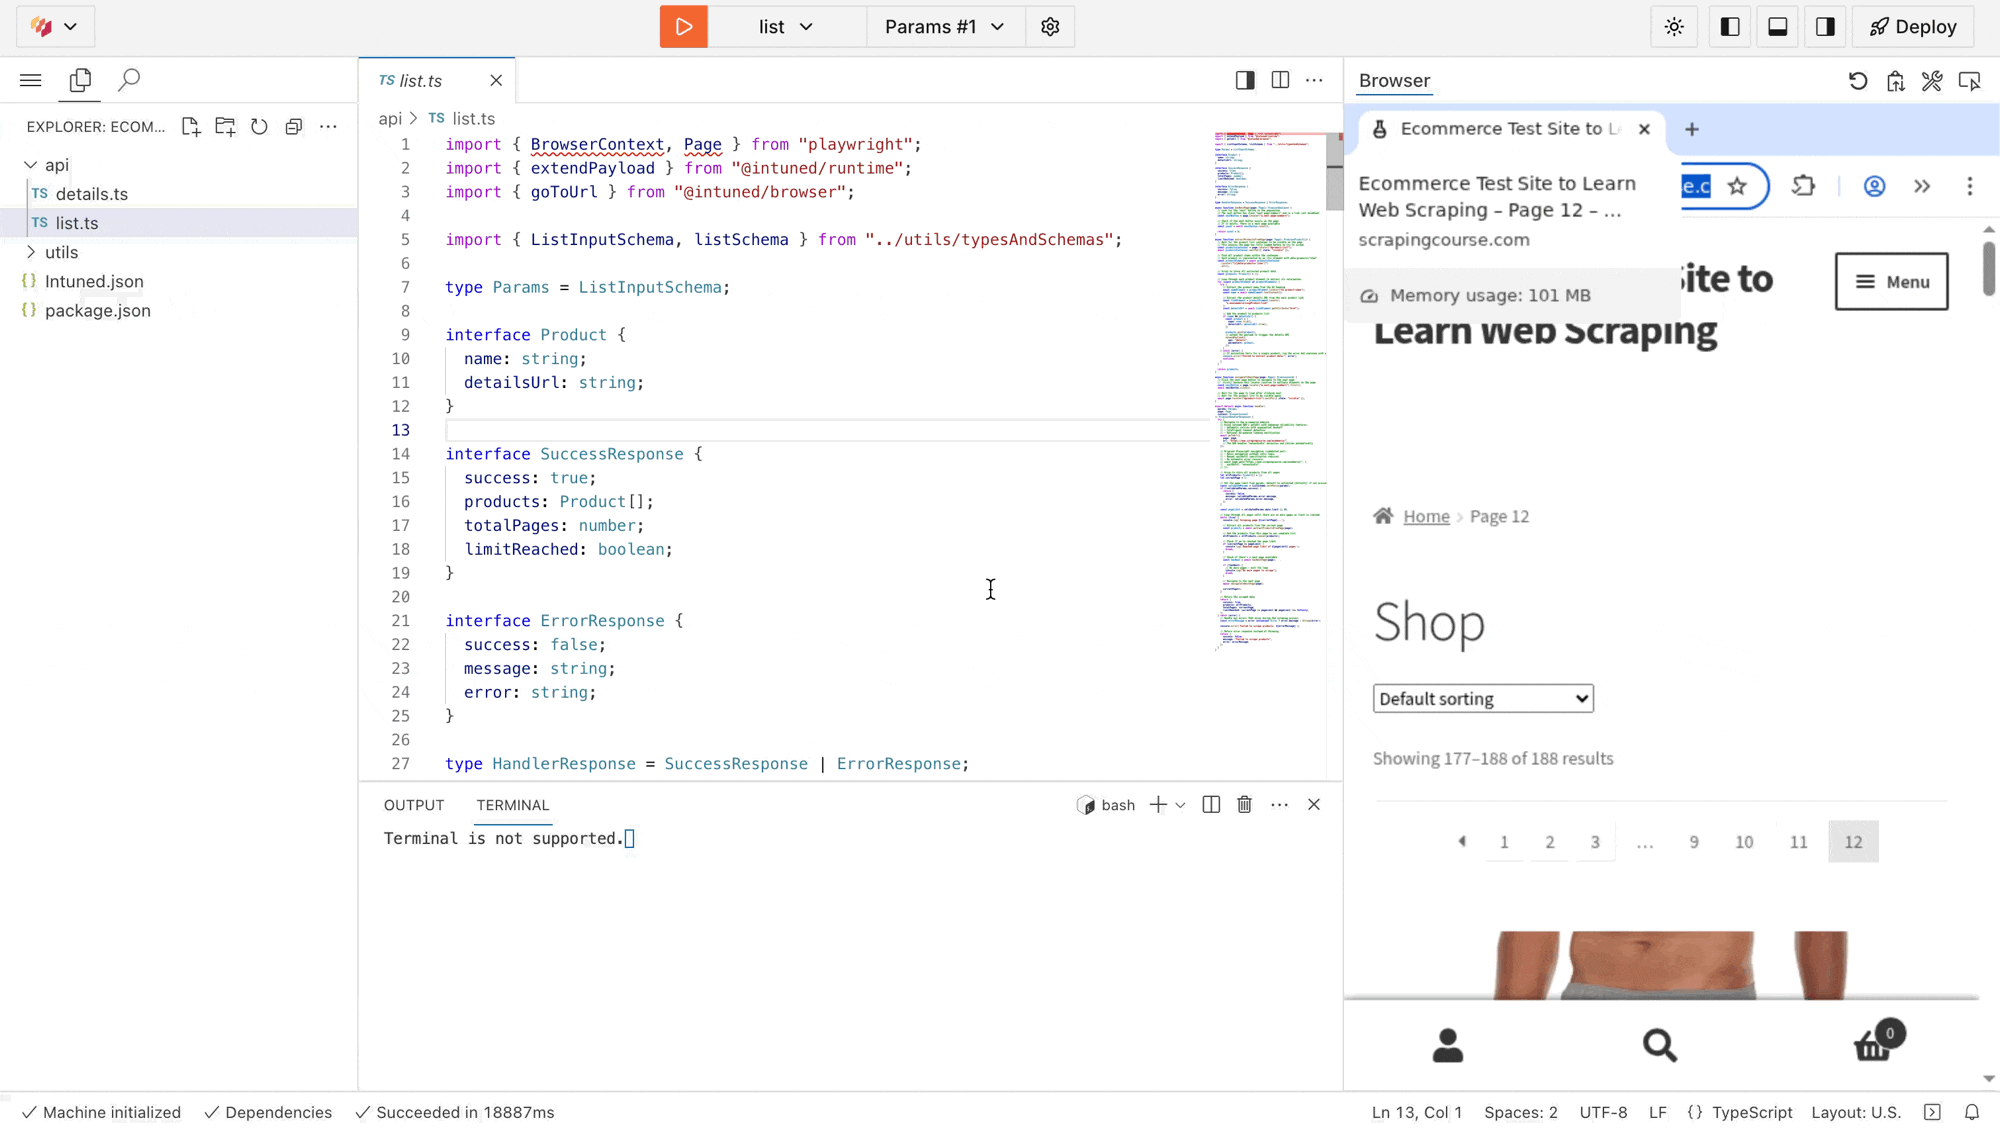
Task: Run the list script with the play button
Action: (683, 27)
